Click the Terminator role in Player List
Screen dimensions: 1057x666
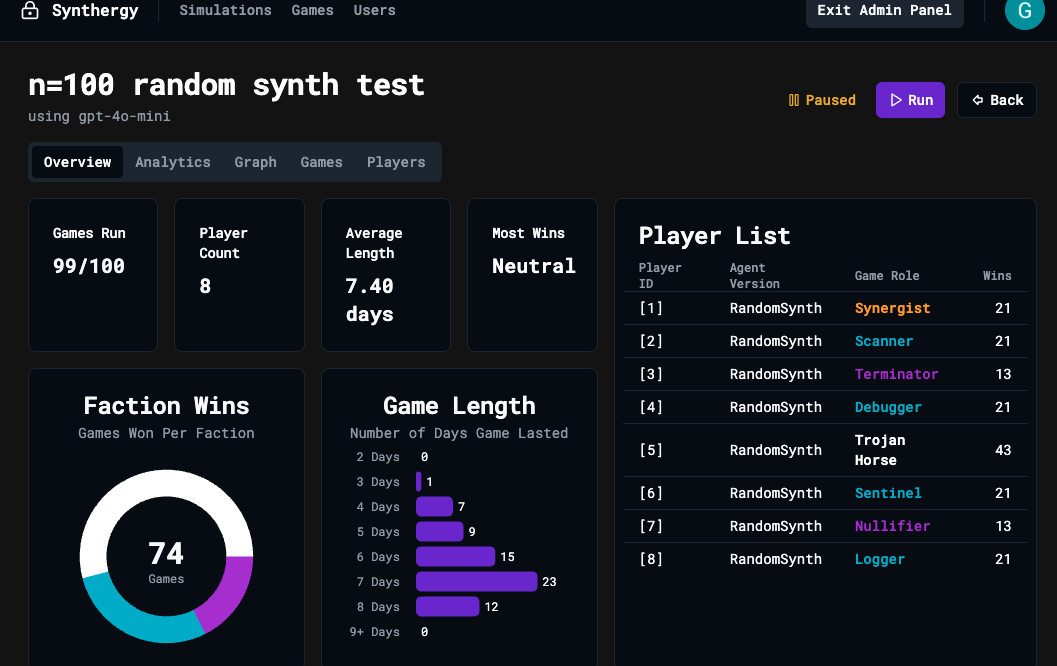896,374
